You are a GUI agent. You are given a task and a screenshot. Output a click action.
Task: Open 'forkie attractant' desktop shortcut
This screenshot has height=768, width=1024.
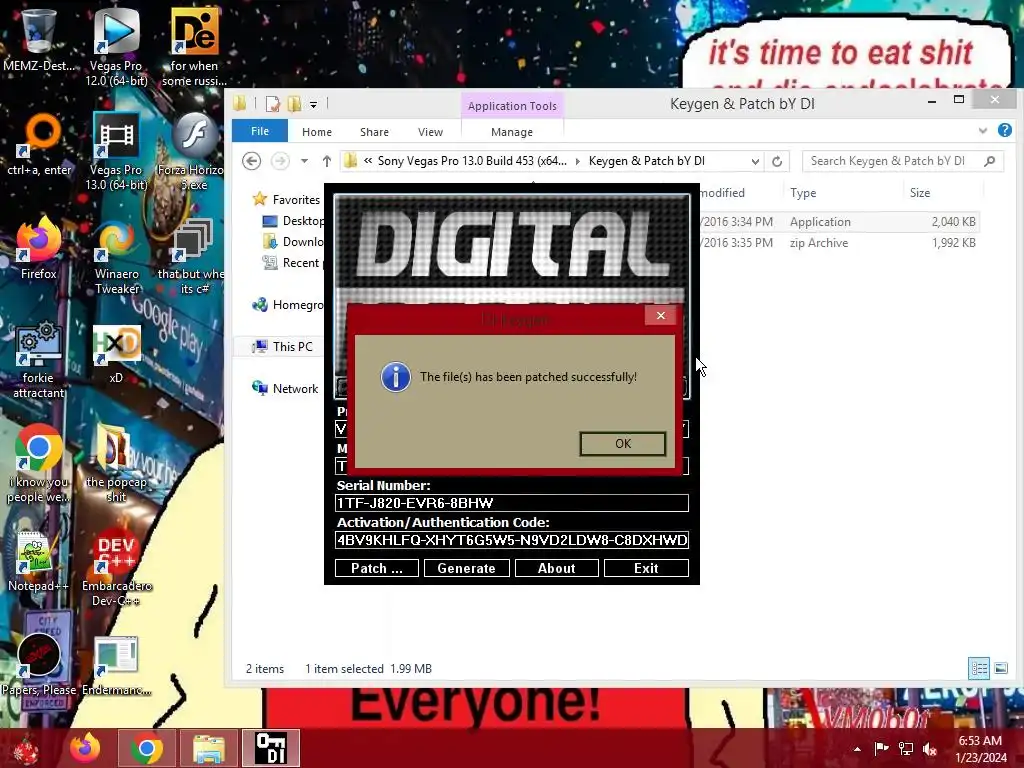(x=39, y=359)
